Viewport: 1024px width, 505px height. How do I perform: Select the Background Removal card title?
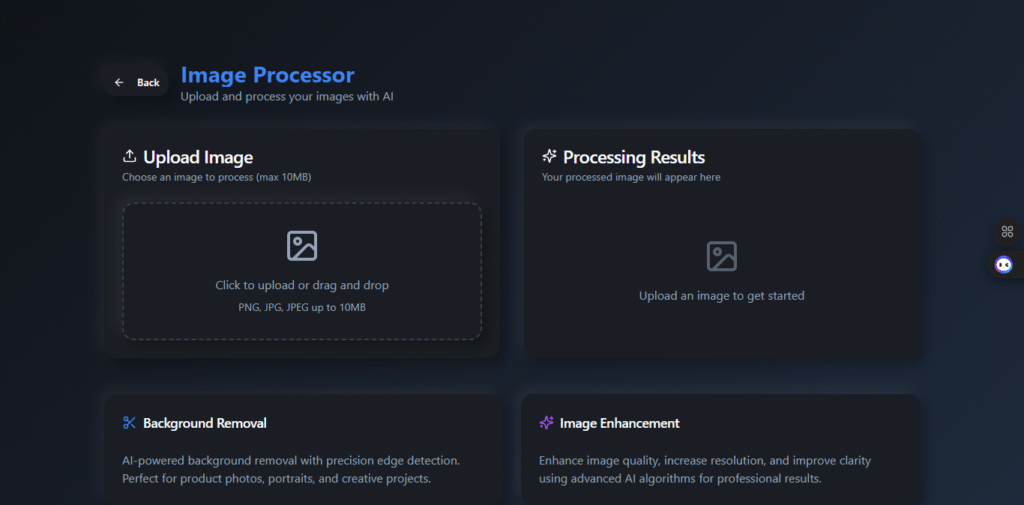coord(205,423)
